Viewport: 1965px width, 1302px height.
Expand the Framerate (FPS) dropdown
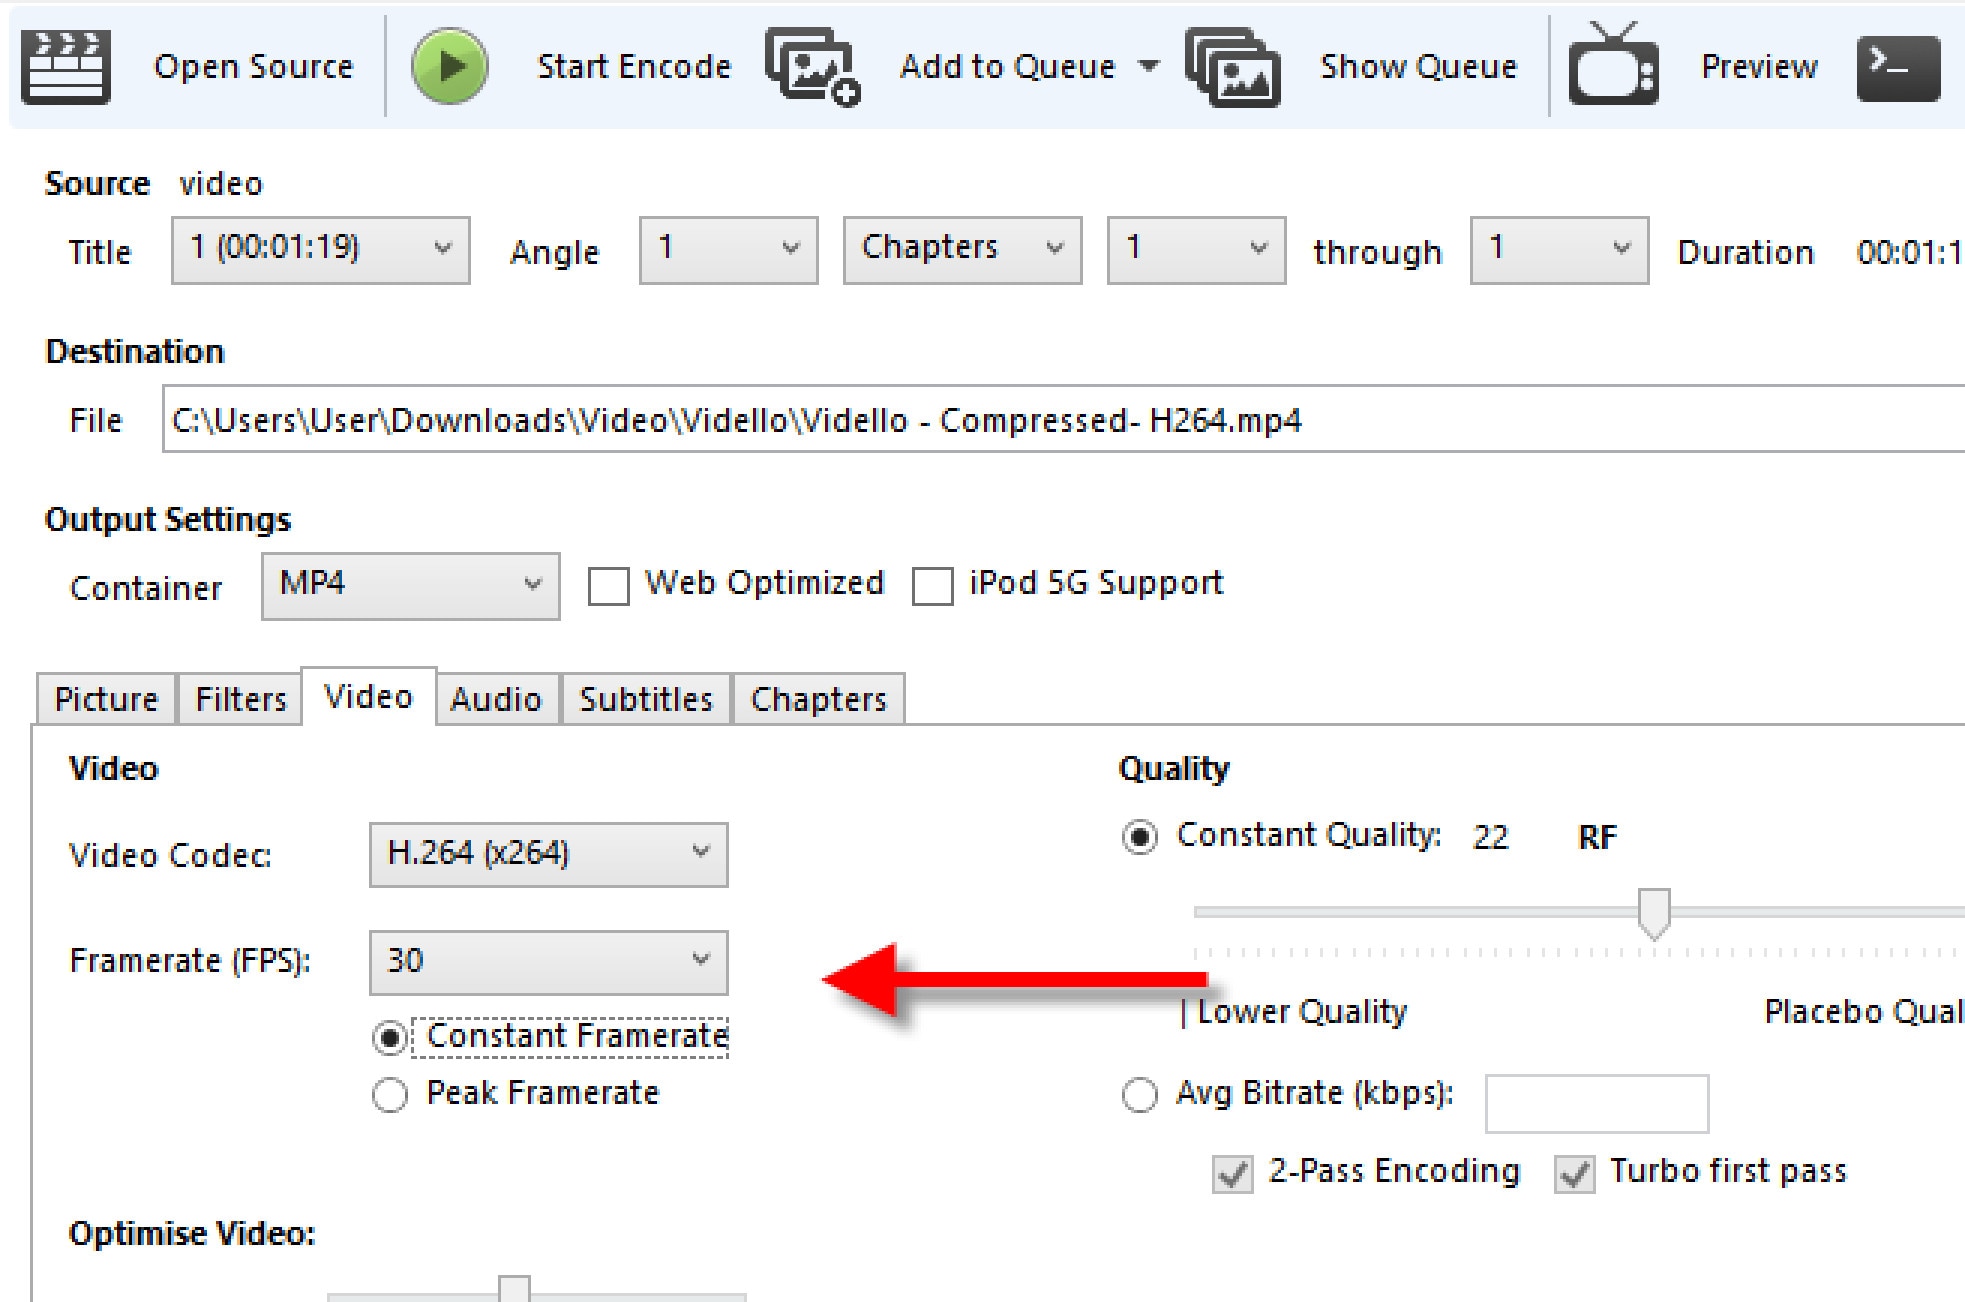click(x=548, y=962)
